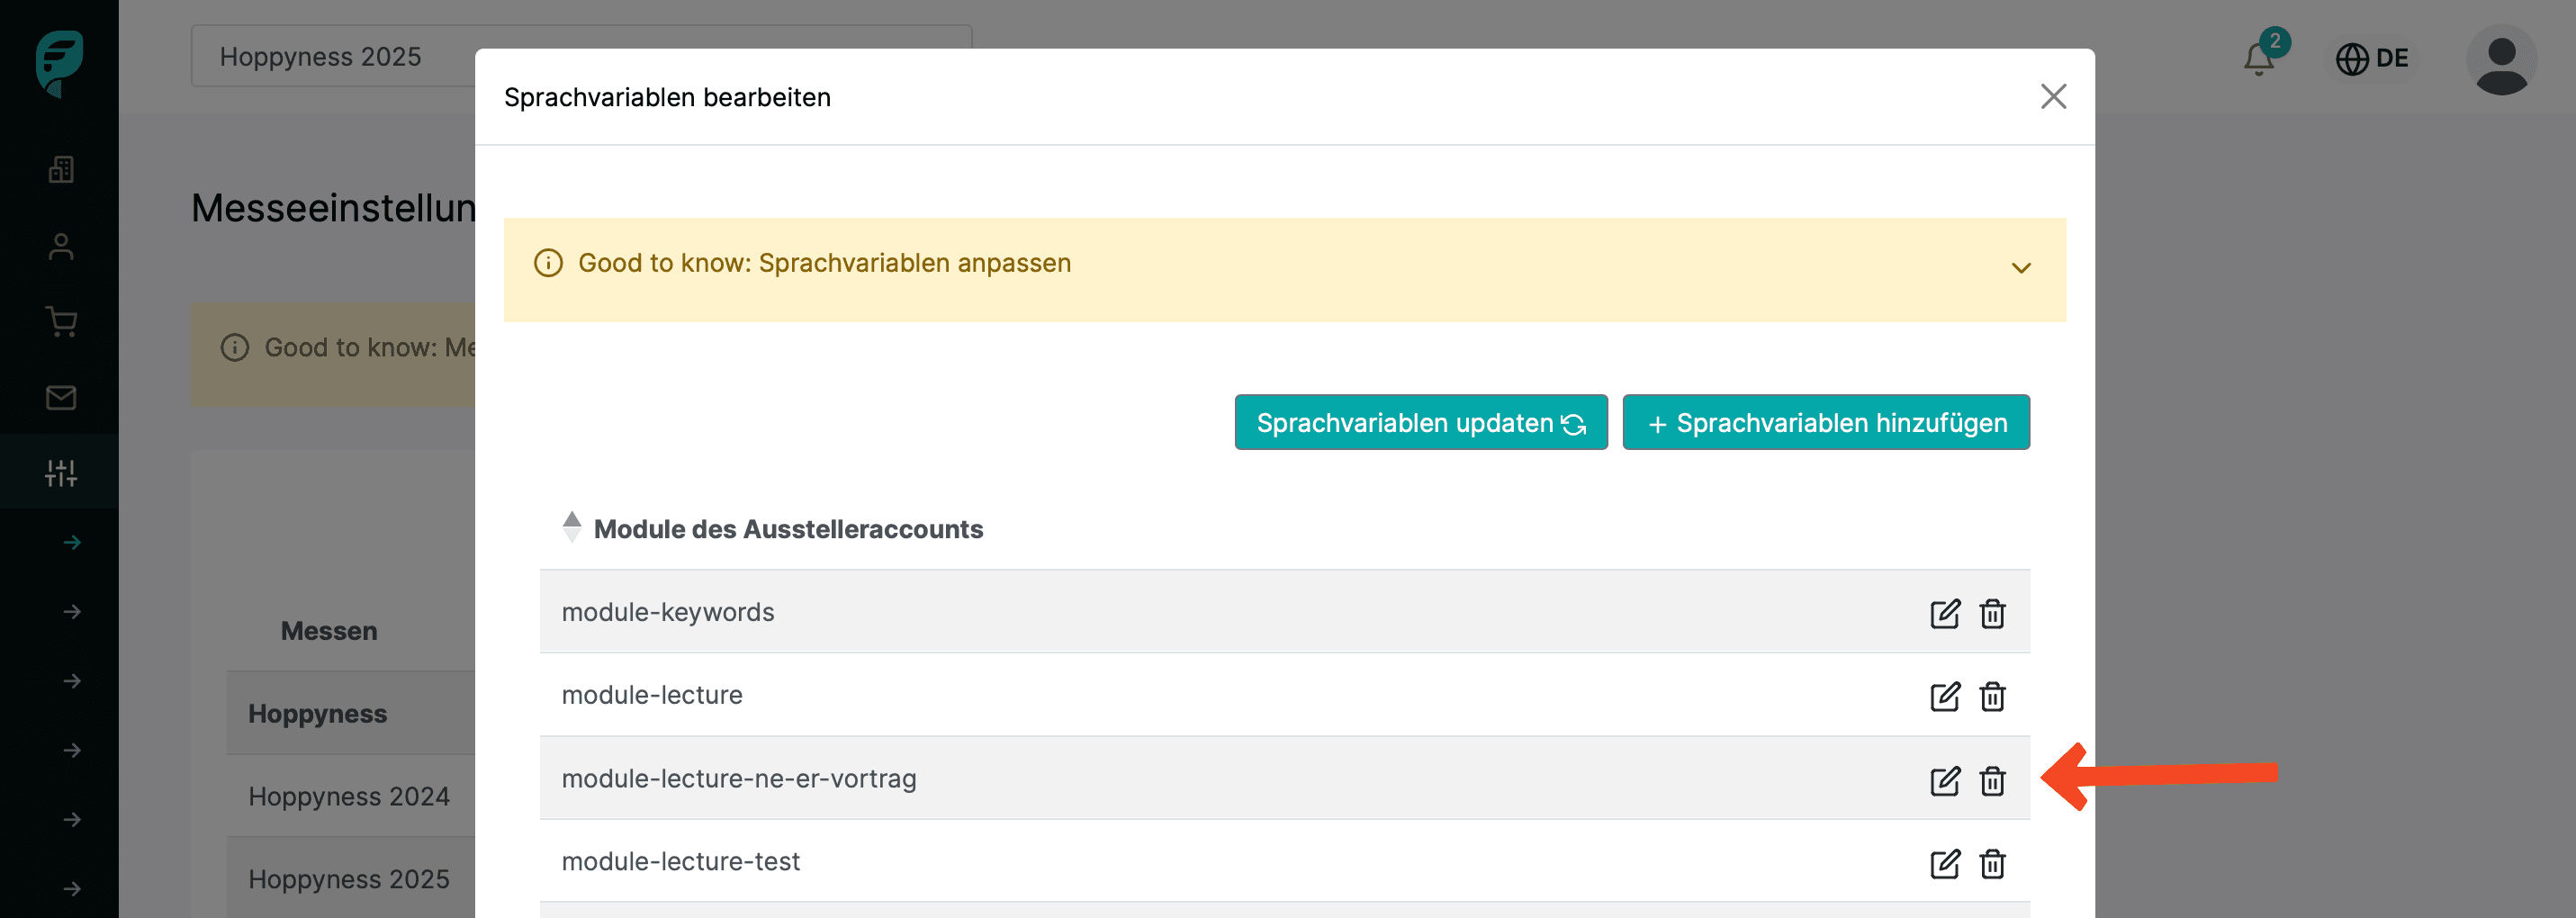Viewport: 2576px width, 918px height.
Task: Expand Good to know: Sprachvariablen anpassen
Action: (2021, 268)
